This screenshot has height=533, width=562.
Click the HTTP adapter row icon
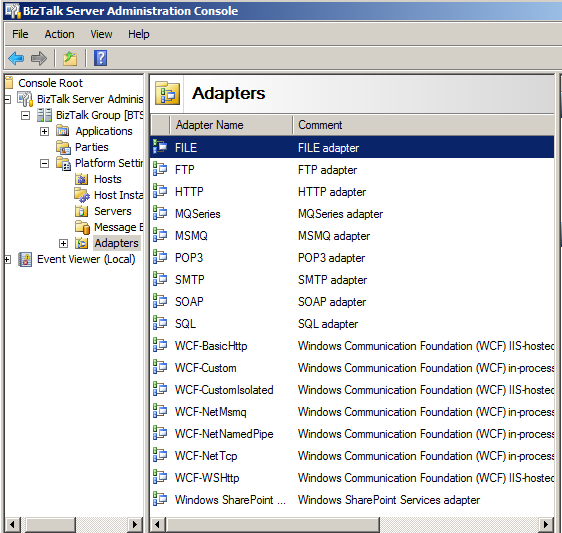pos(160,191)
